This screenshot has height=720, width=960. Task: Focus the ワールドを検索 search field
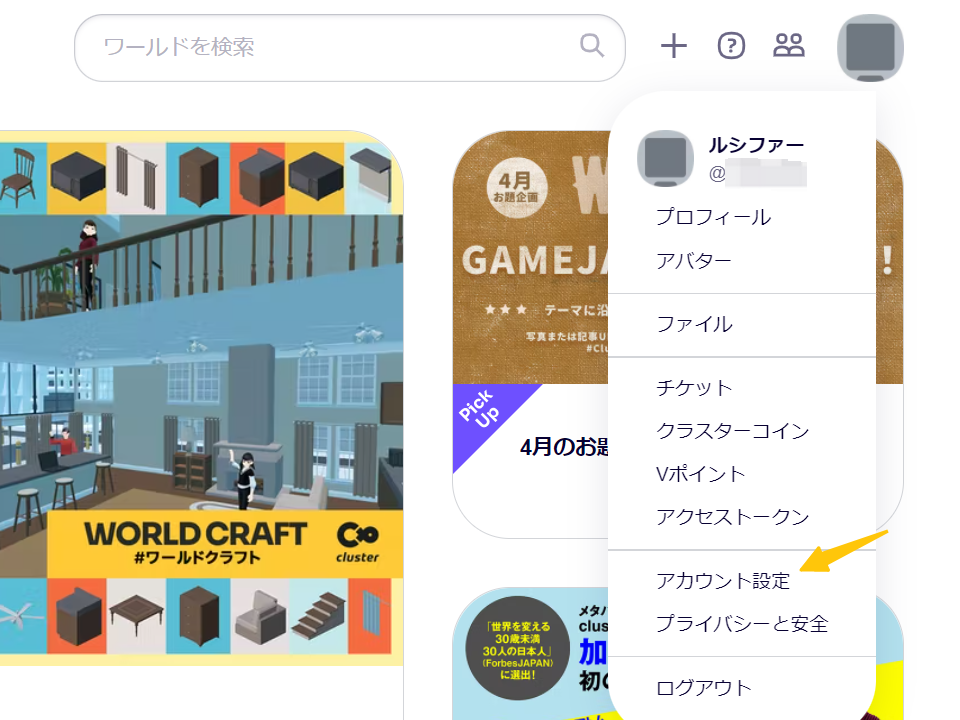350,48
